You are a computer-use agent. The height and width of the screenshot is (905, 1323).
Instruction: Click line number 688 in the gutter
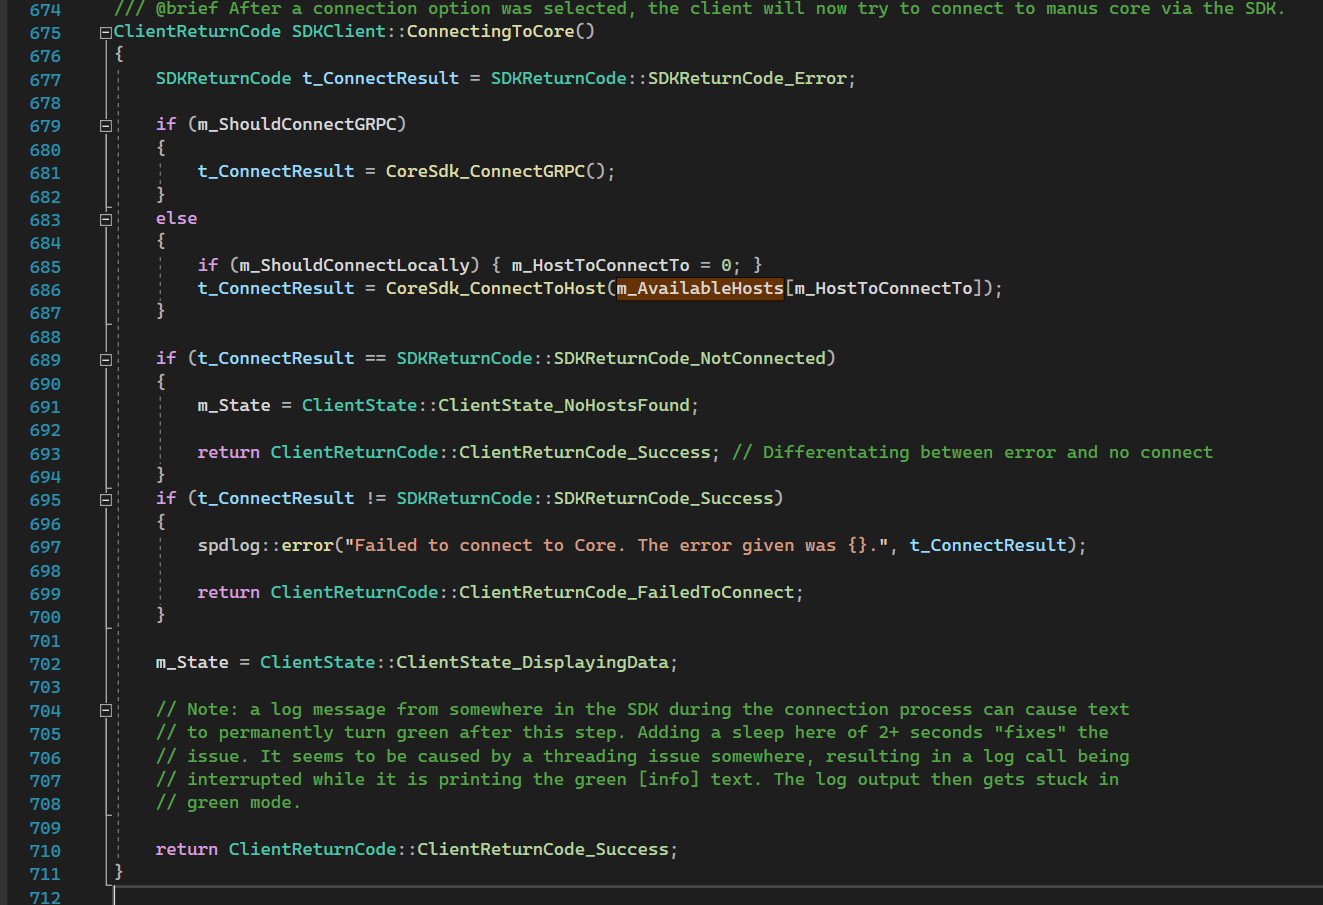45,337
